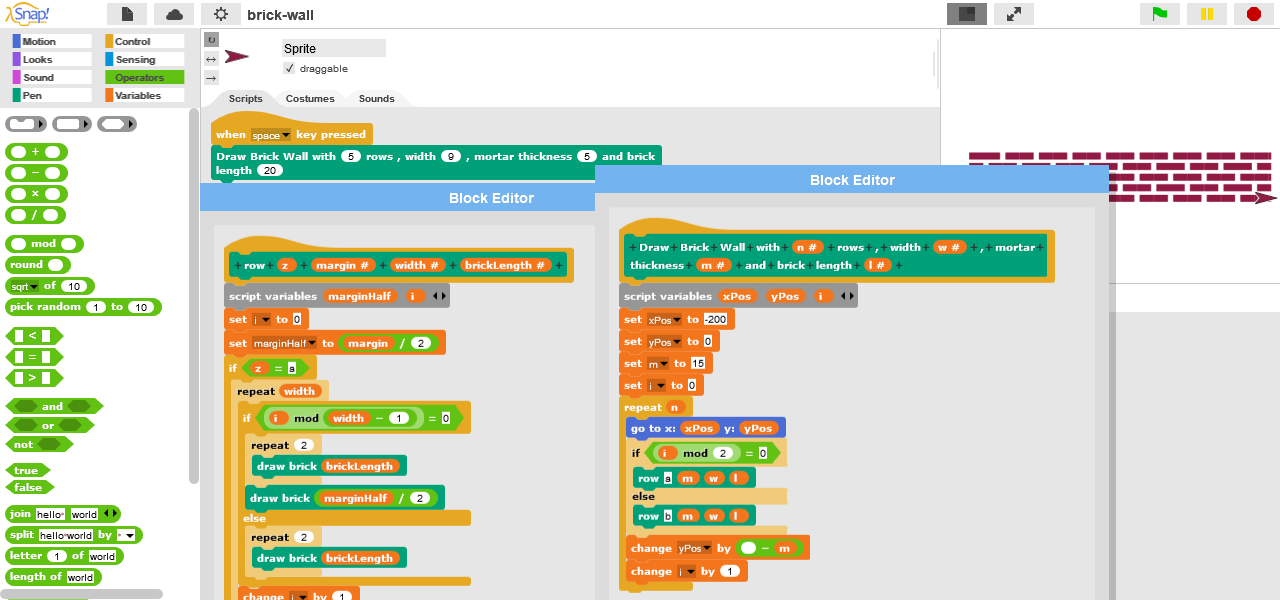The height and width of the screenshot is (600, 1280).
Task: Switch to the Costumes tab
Action: (310, 98)
